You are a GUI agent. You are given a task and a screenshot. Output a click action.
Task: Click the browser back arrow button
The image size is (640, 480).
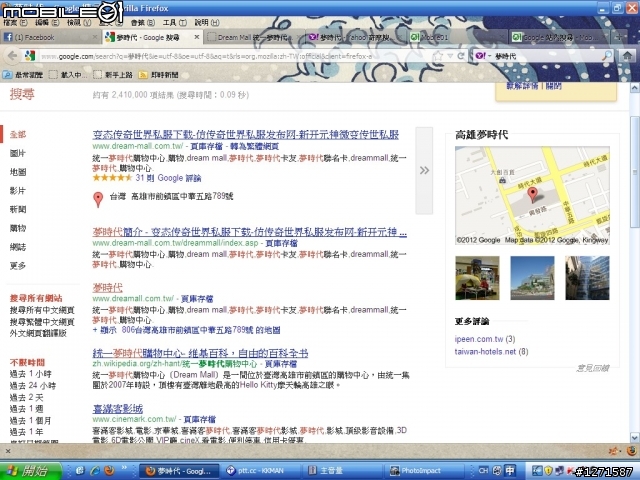click(12, 56)
